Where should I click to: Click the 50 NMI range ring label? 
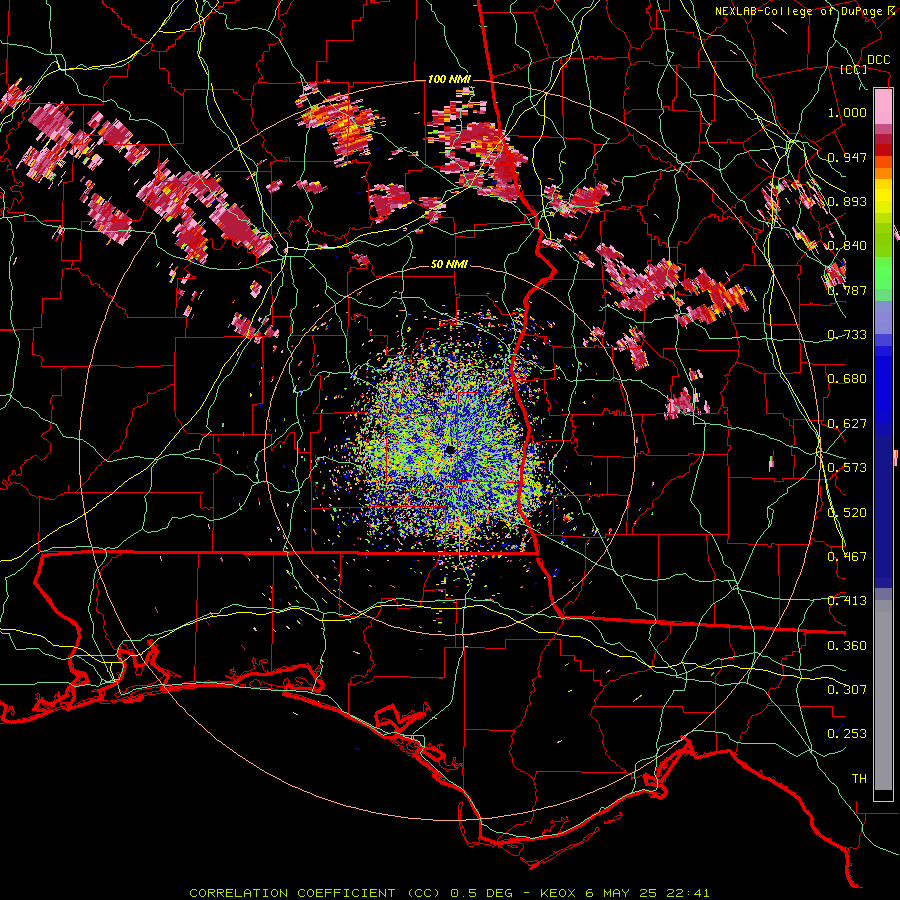(x=449, y=264)
